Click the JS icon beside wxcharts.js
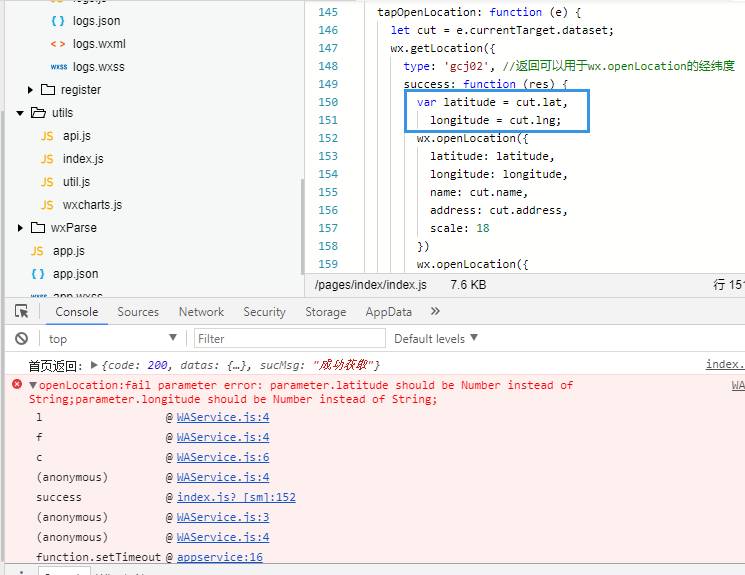This screenshot has height=575, width=745. click(47, 205)
